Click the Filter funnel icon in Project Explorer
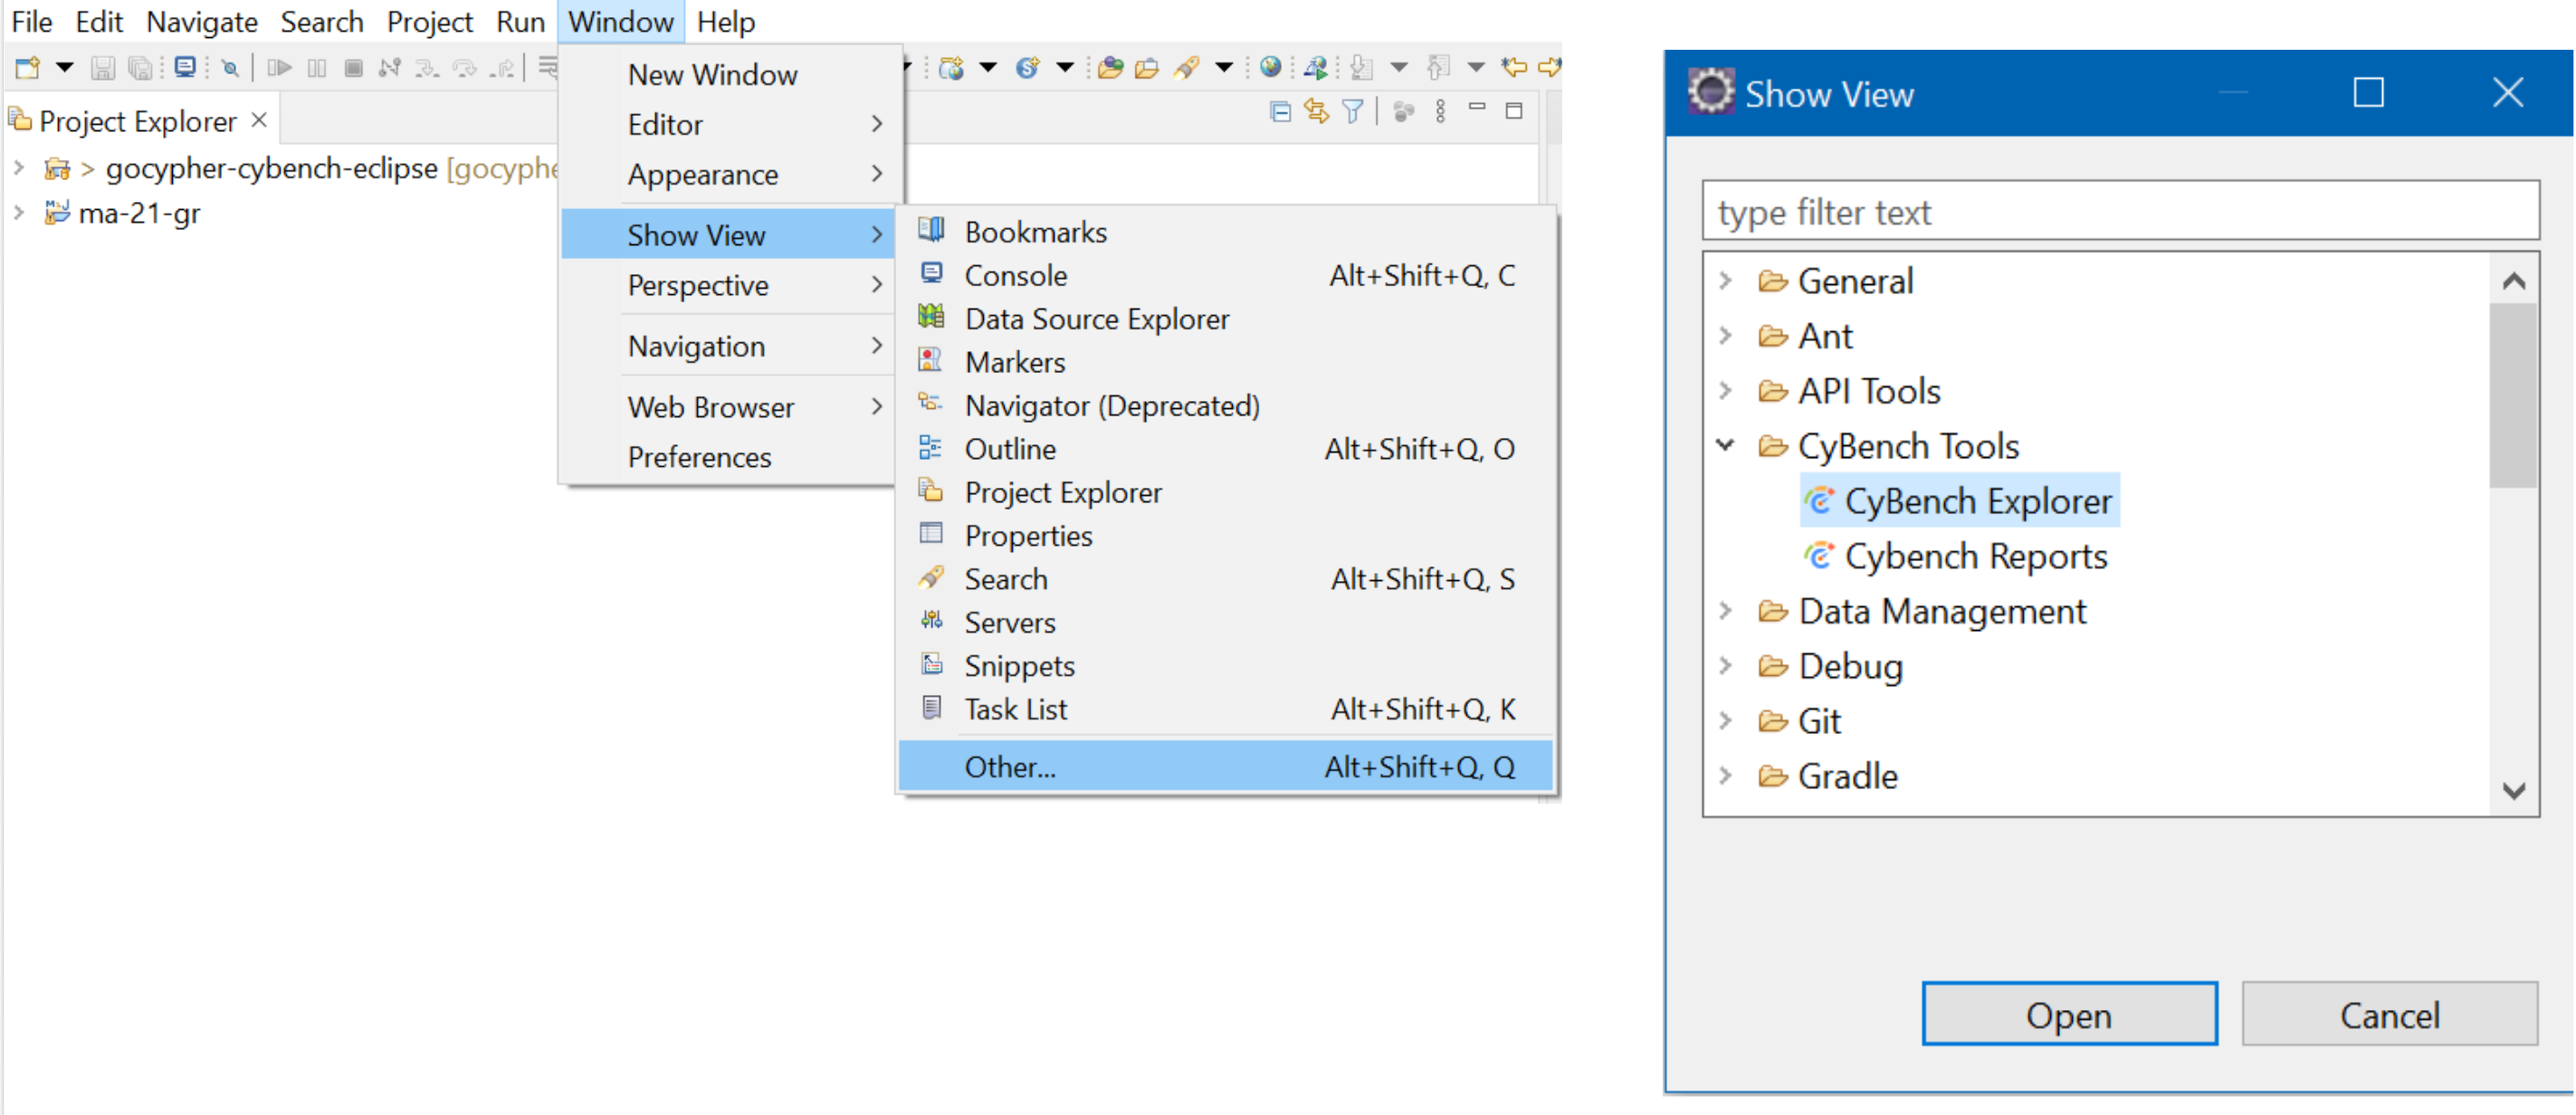2576x1115 pixels. [x=1352, y=111]
